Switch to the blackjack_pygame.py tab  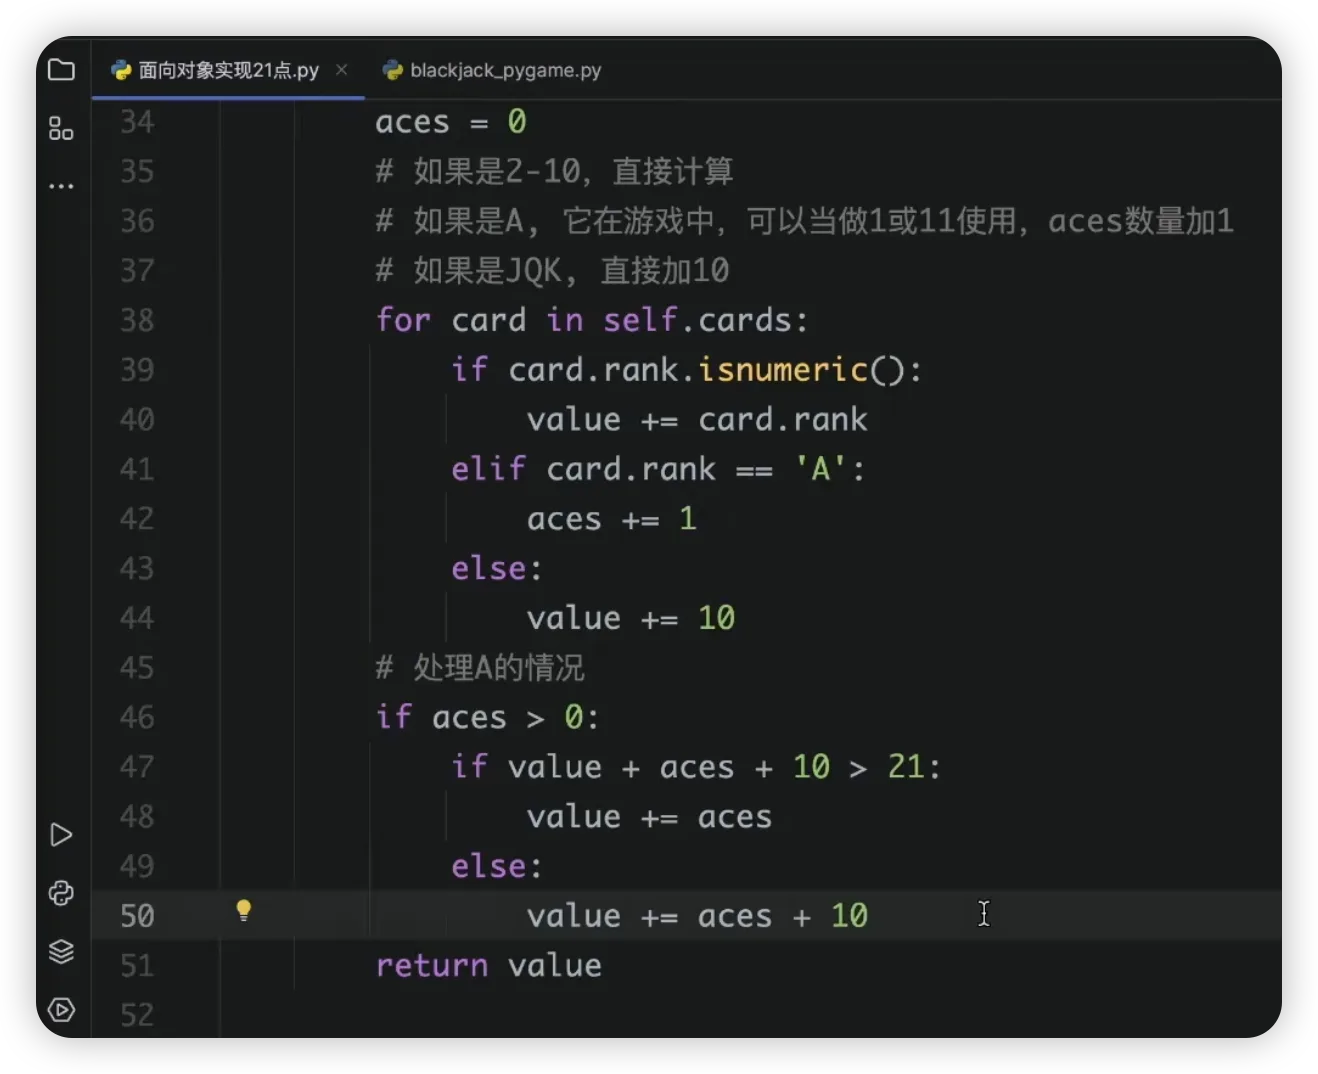pyautogui.click(x=493, y=70)
